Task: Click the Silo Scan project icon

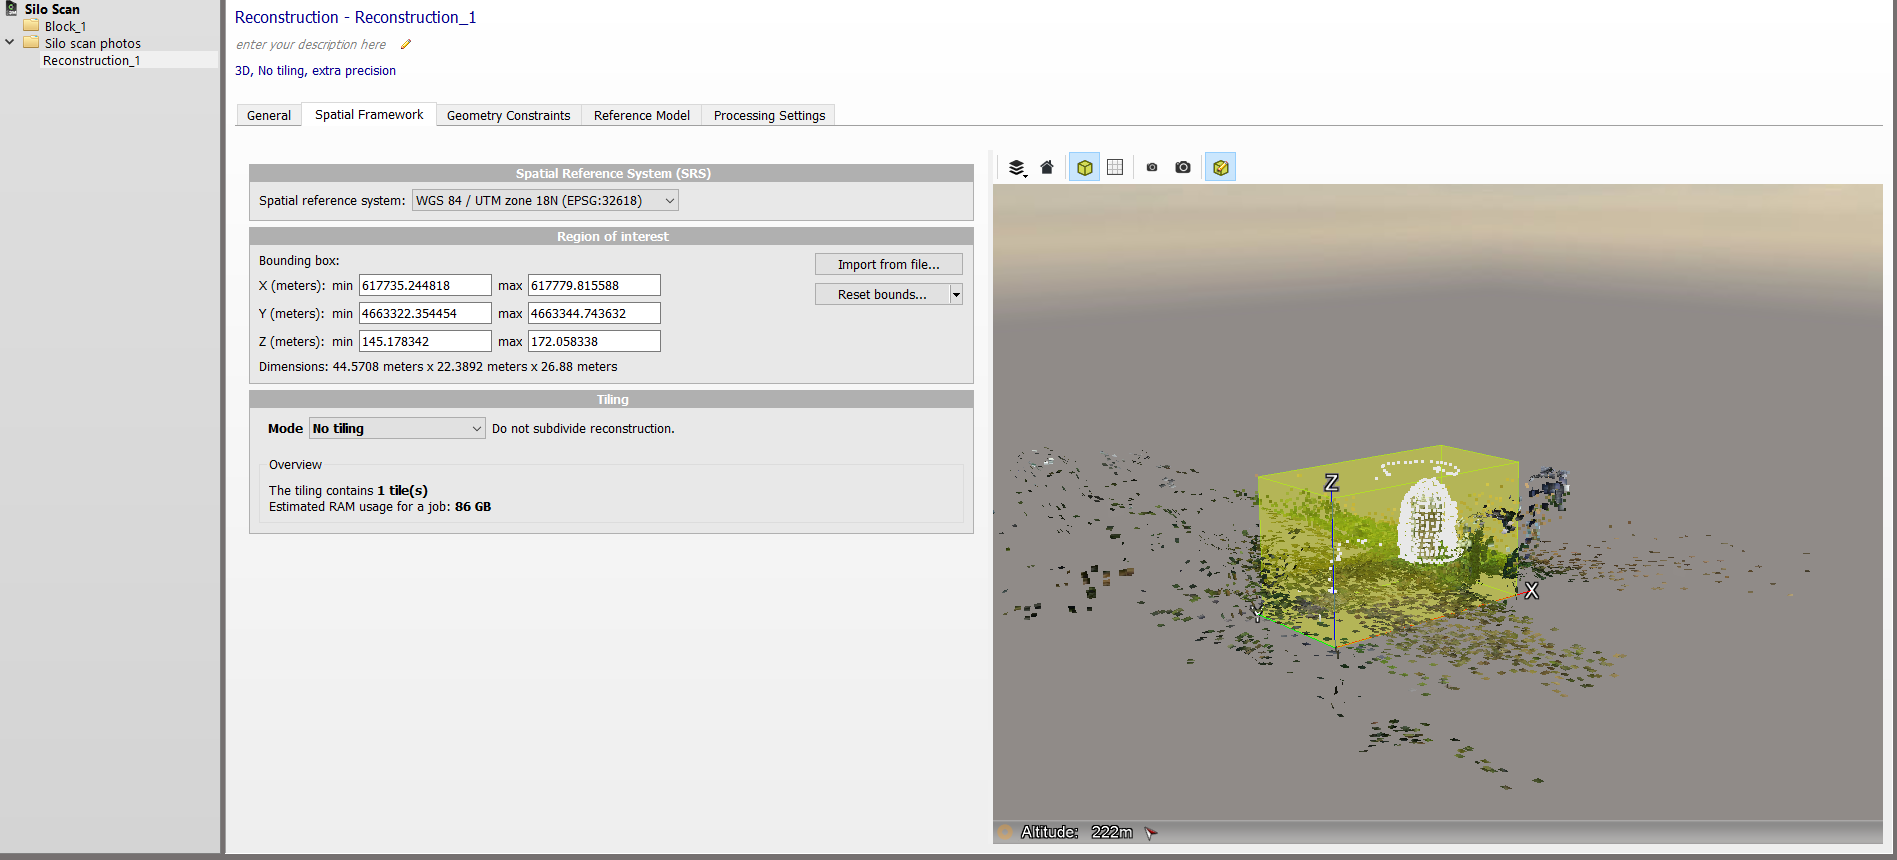Action: coord(11,9)
